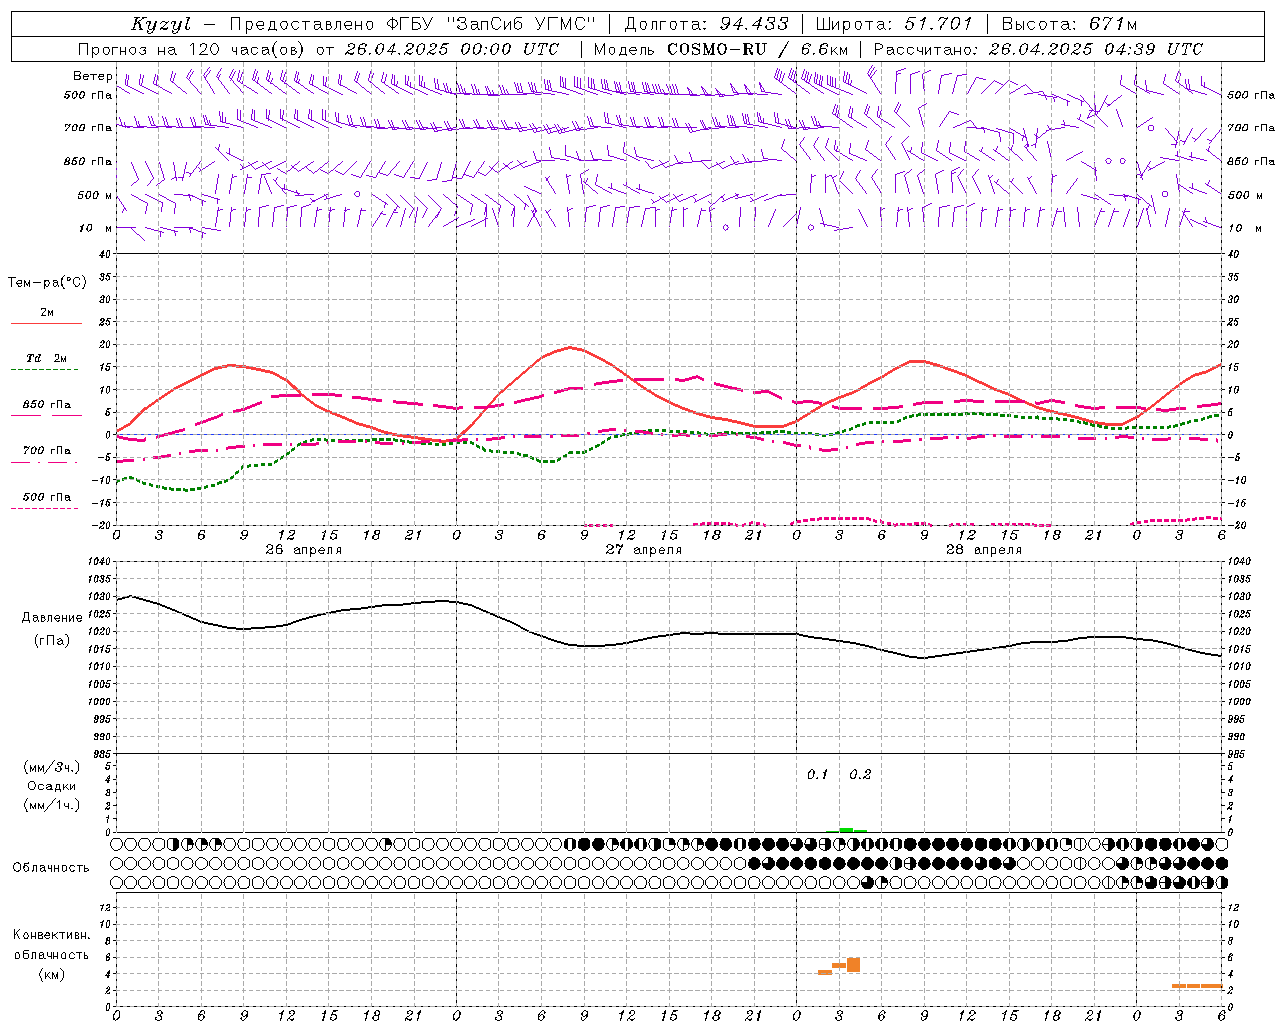1280x1024 pixels.
Task: Click the latitude value Широта: 51.701
Action: click(894, 24)
